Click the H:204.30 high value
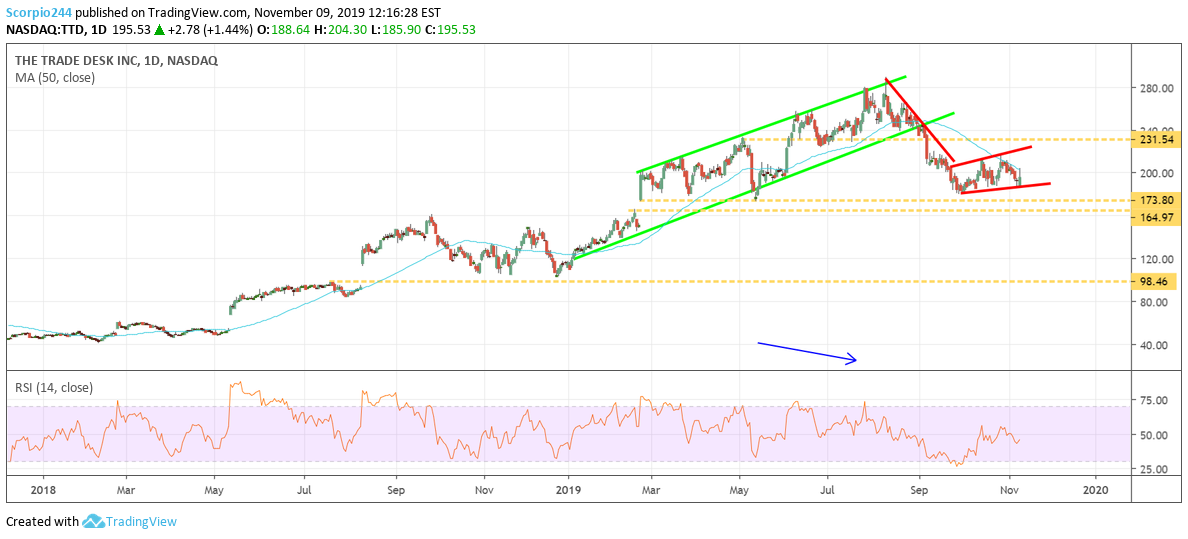 338,30
